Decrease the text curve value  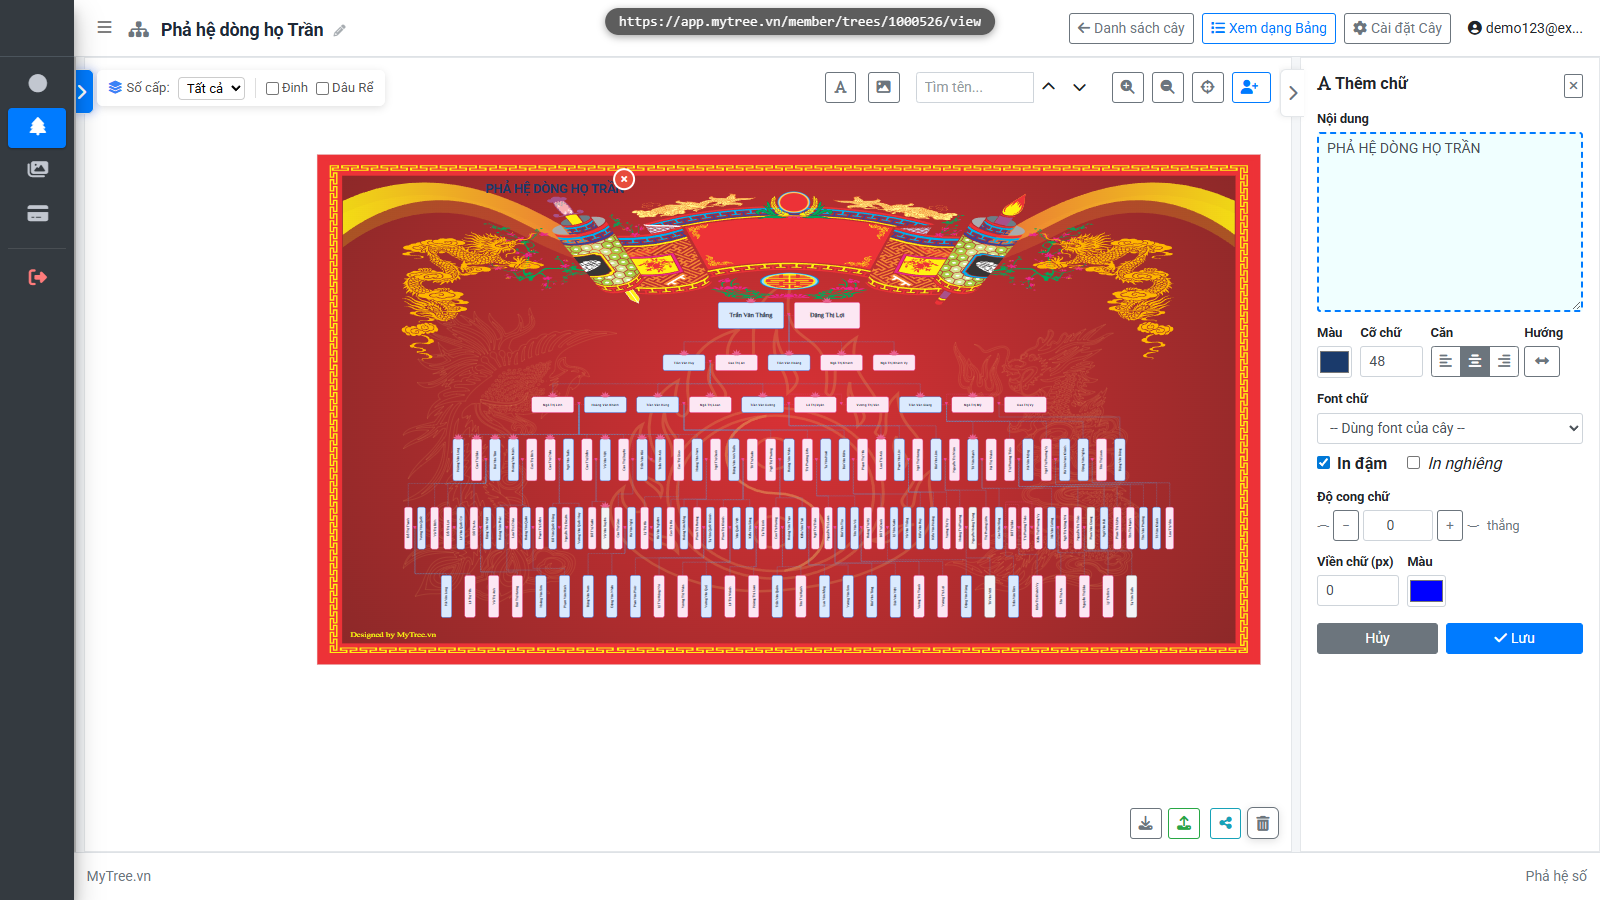pyautogui.click(x=1346, y=525)
